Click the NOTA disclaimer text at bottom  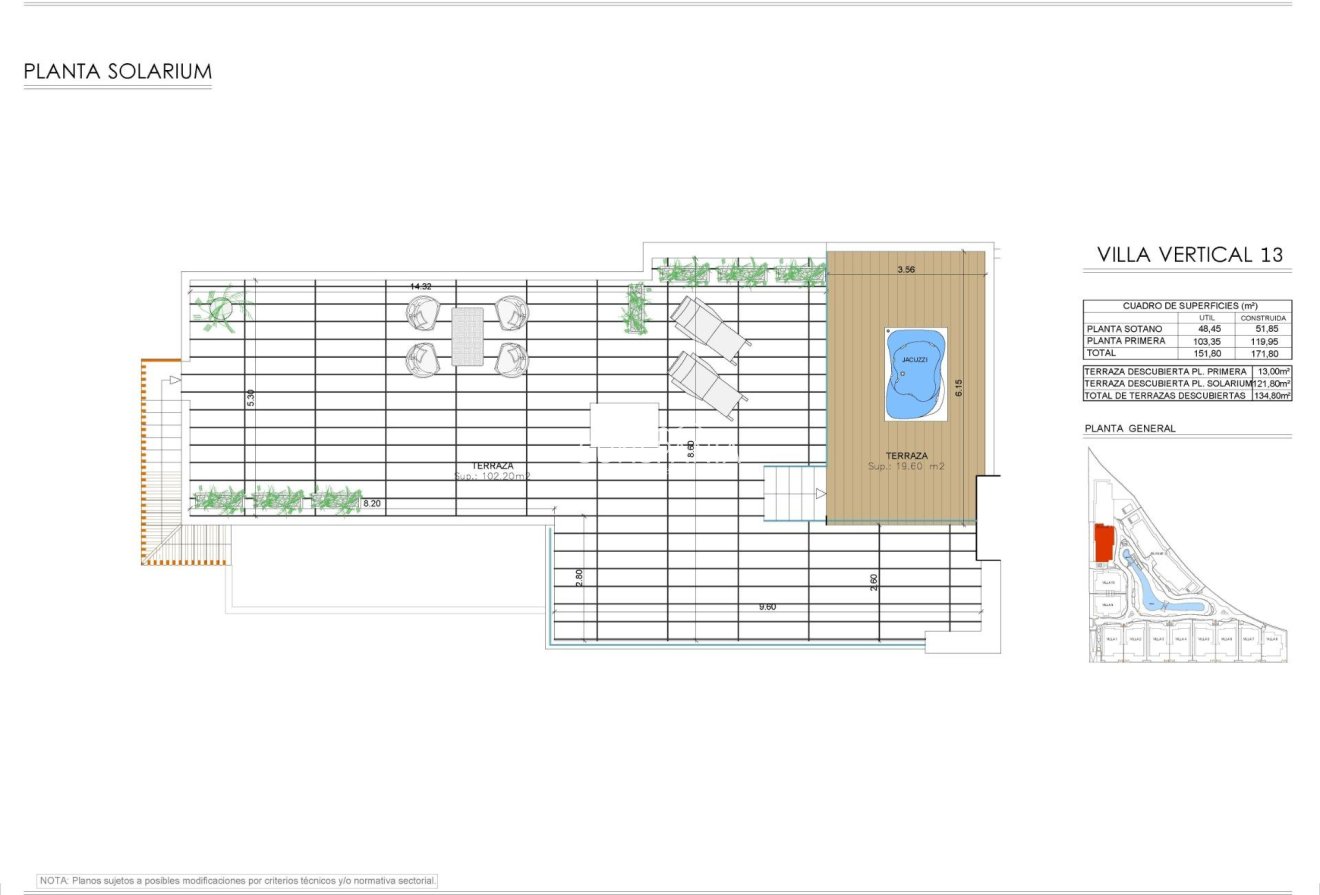point(238,881)
